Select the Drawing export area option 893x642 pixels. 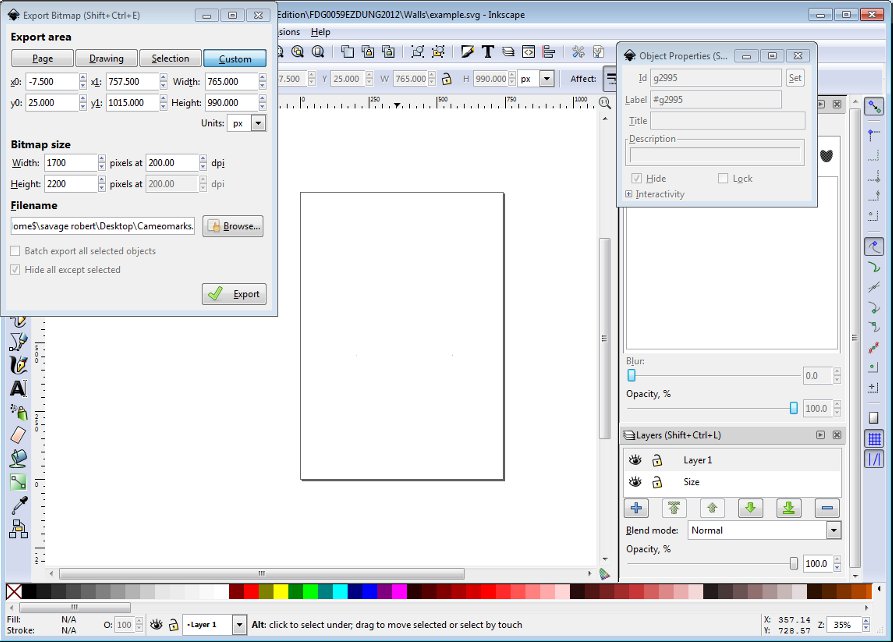(106, 59)
